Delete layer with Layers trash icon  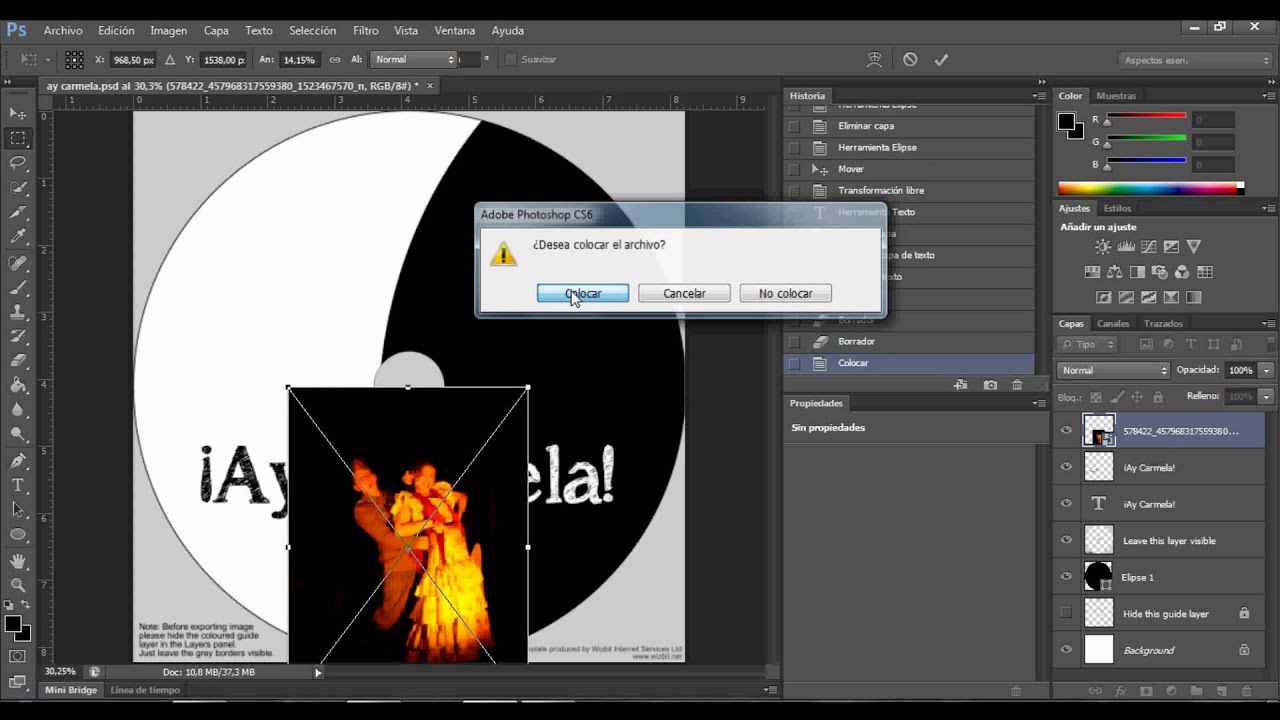point(1245,691)
